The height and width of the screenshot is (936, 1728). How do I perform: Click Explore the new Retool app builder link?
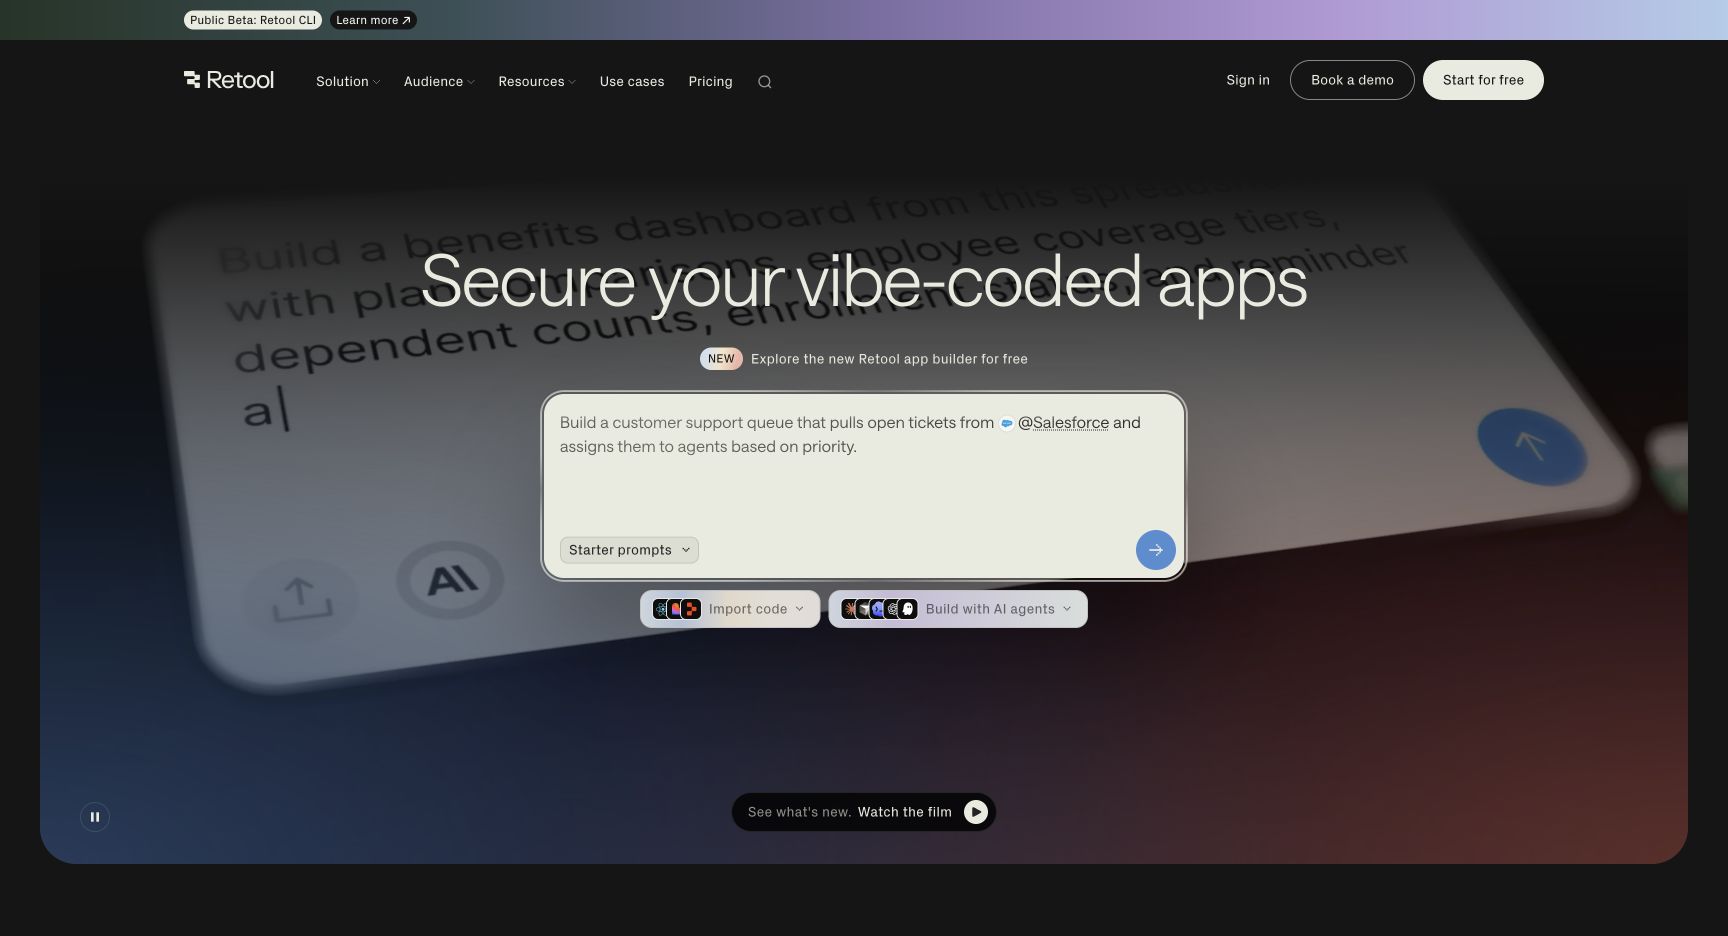(x=889, y=359)
